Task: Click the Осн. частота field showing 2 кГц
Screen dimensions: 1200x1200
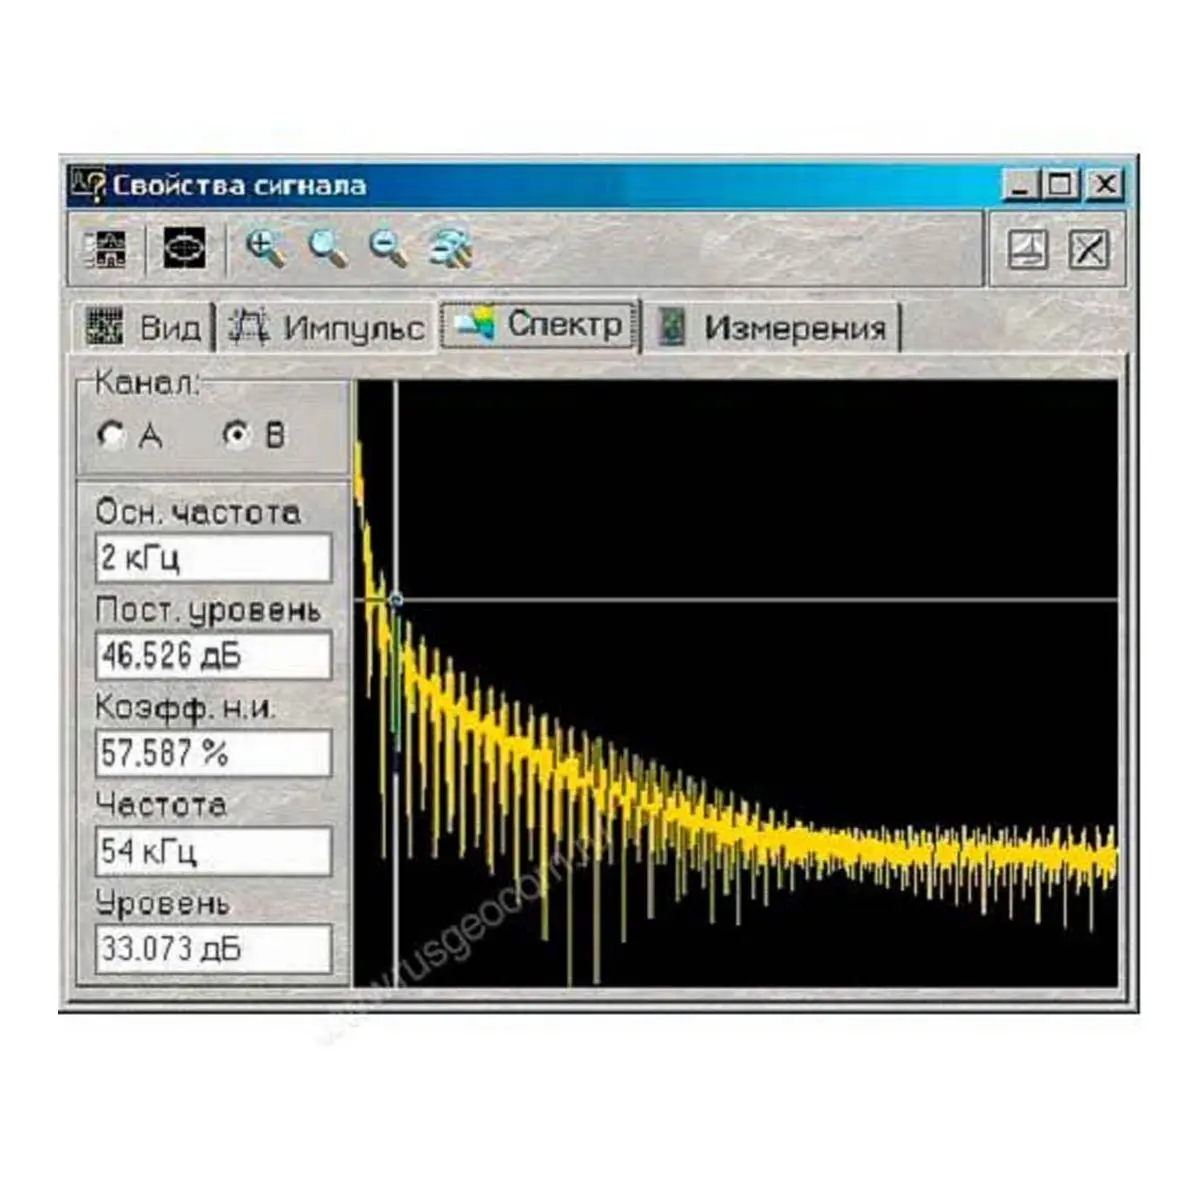Action: (x=213, y=558)
